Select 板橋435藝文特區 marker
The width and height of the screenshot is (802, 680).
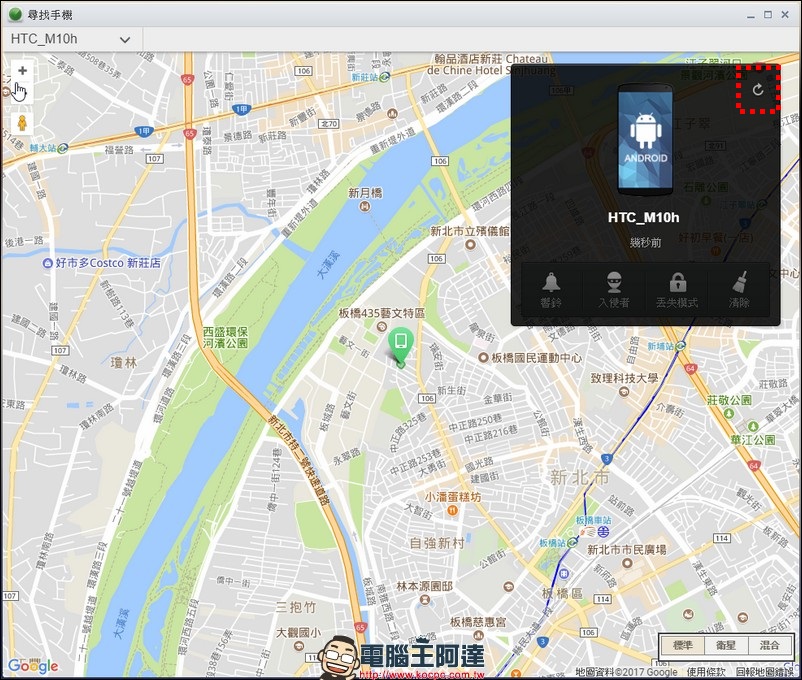381,326
